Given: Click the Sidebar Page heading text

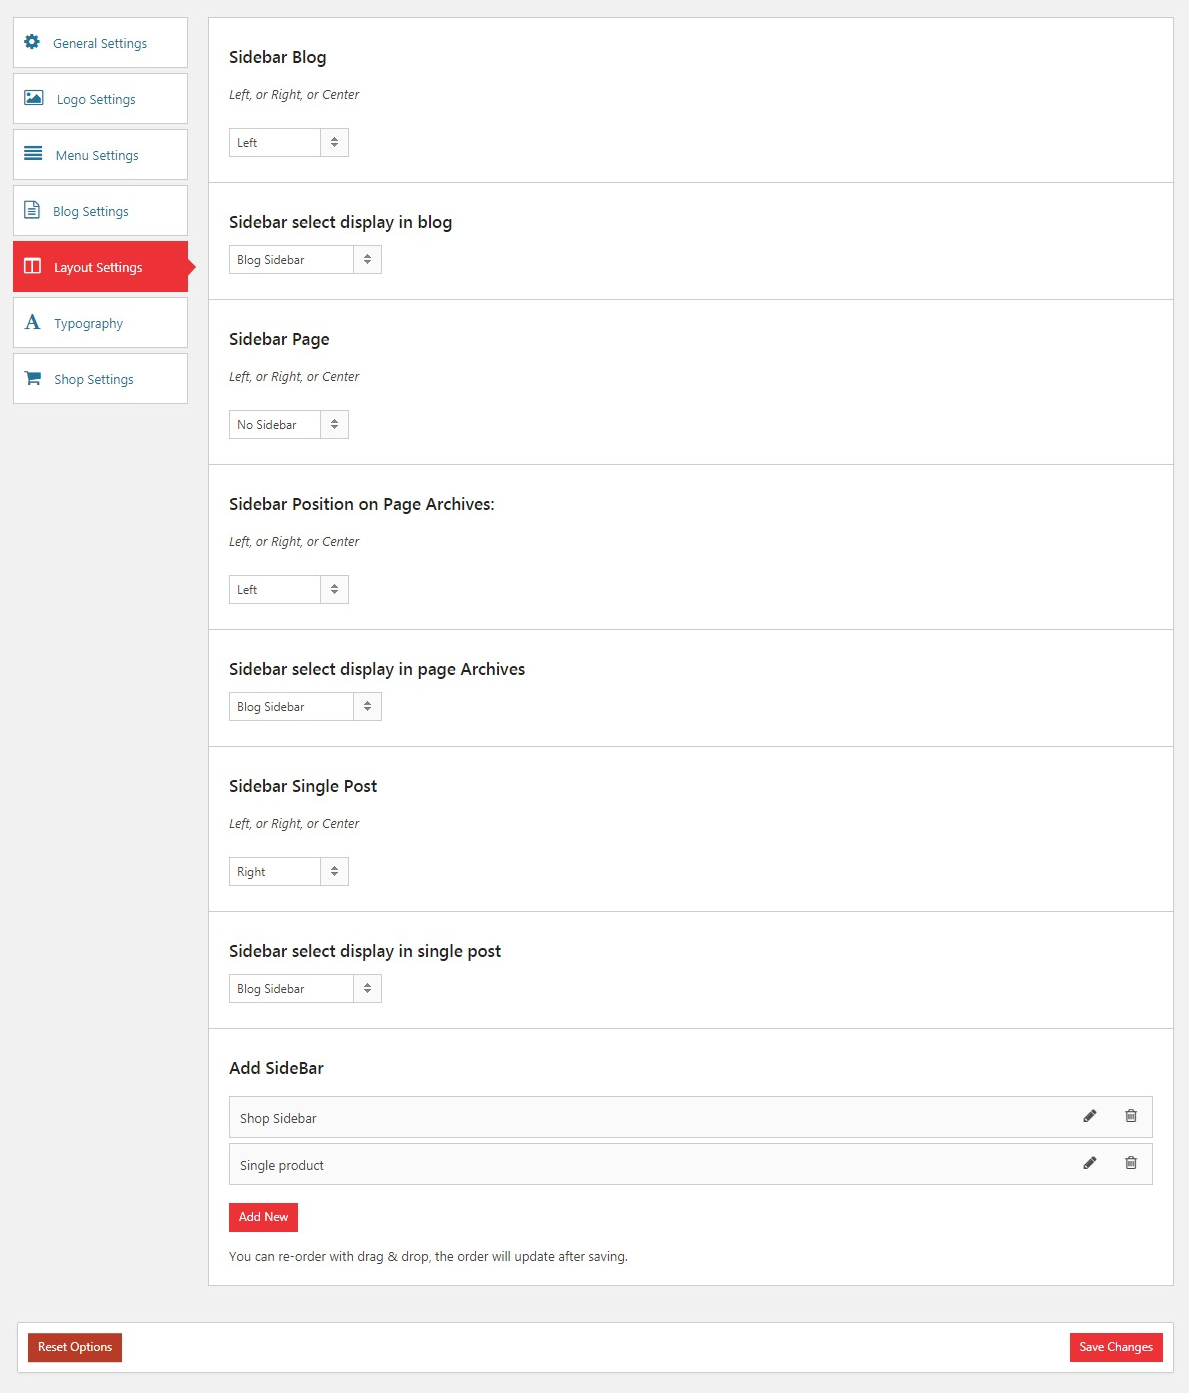Looking at the screenshot, I should 279,339.
